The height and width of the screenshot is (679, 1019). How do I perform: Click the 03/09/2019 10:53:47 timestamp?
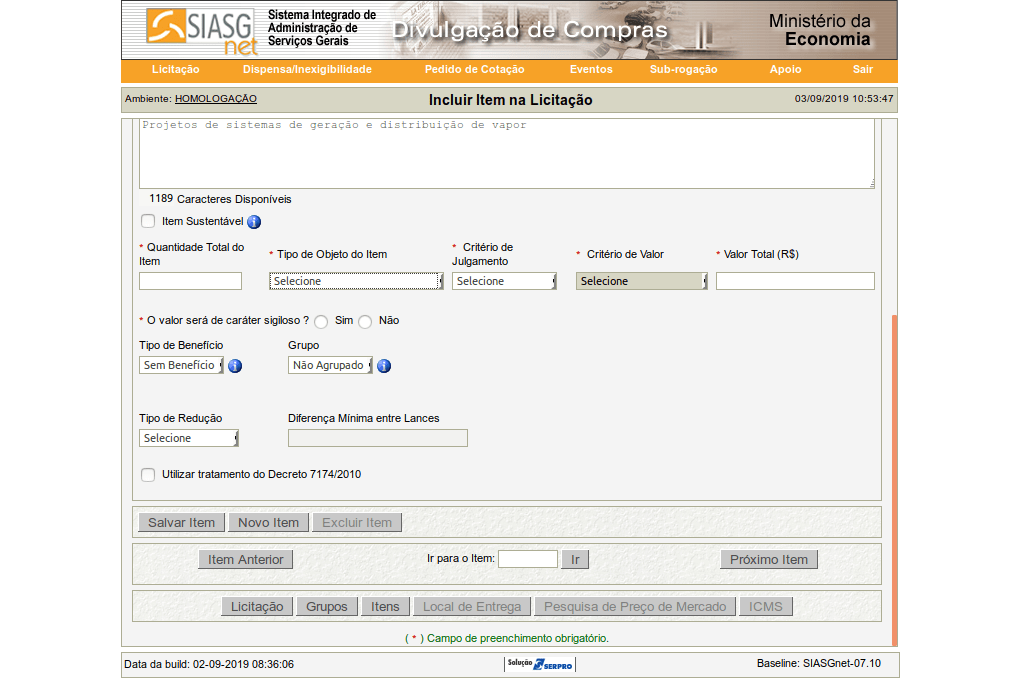(844, 99)
